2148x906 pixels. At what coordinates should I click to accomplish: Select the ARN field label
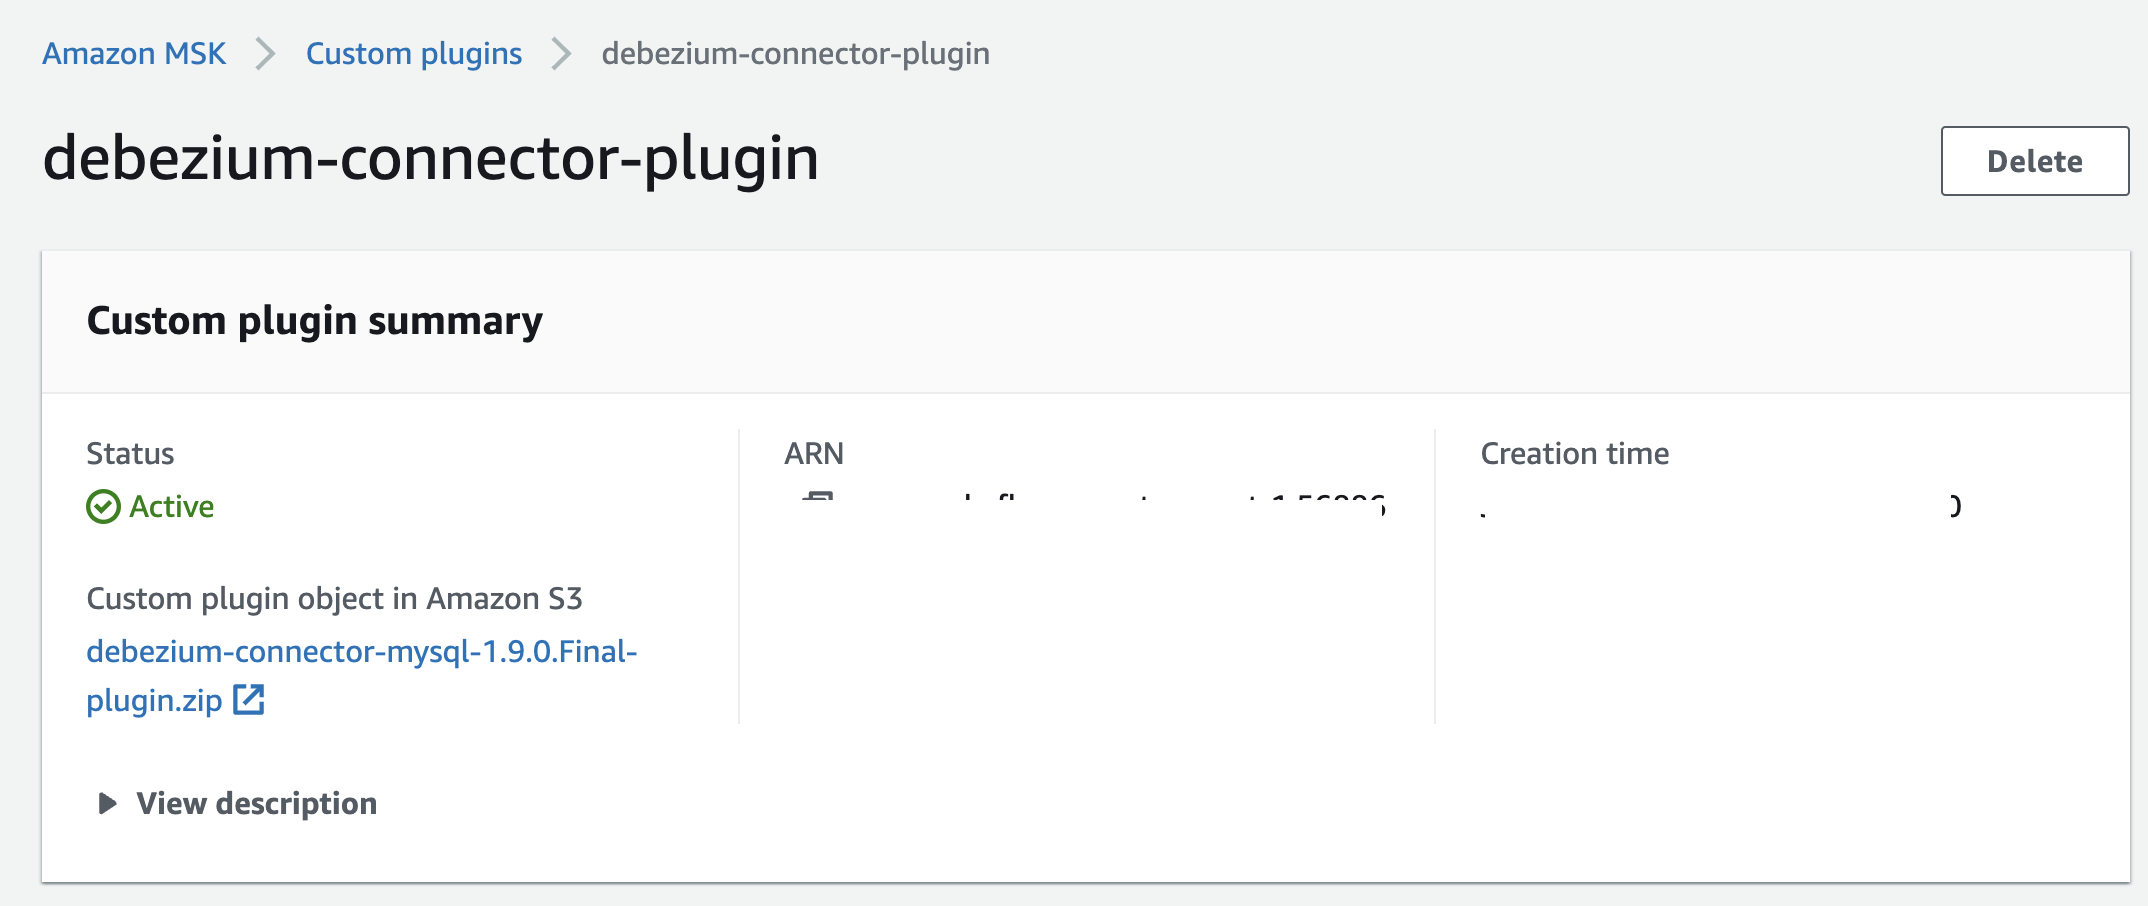click(814, 453)
